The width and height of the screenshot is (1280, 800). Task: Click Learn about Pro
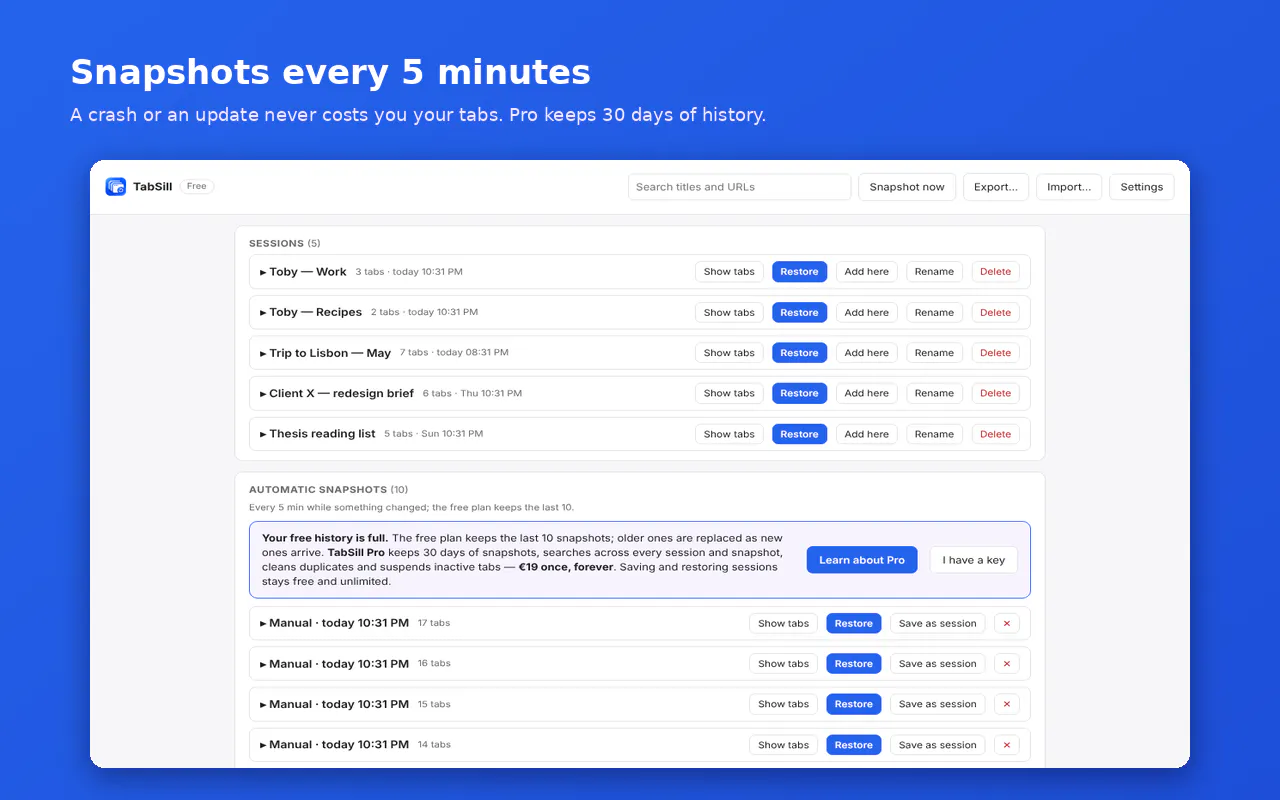[862, 560]
